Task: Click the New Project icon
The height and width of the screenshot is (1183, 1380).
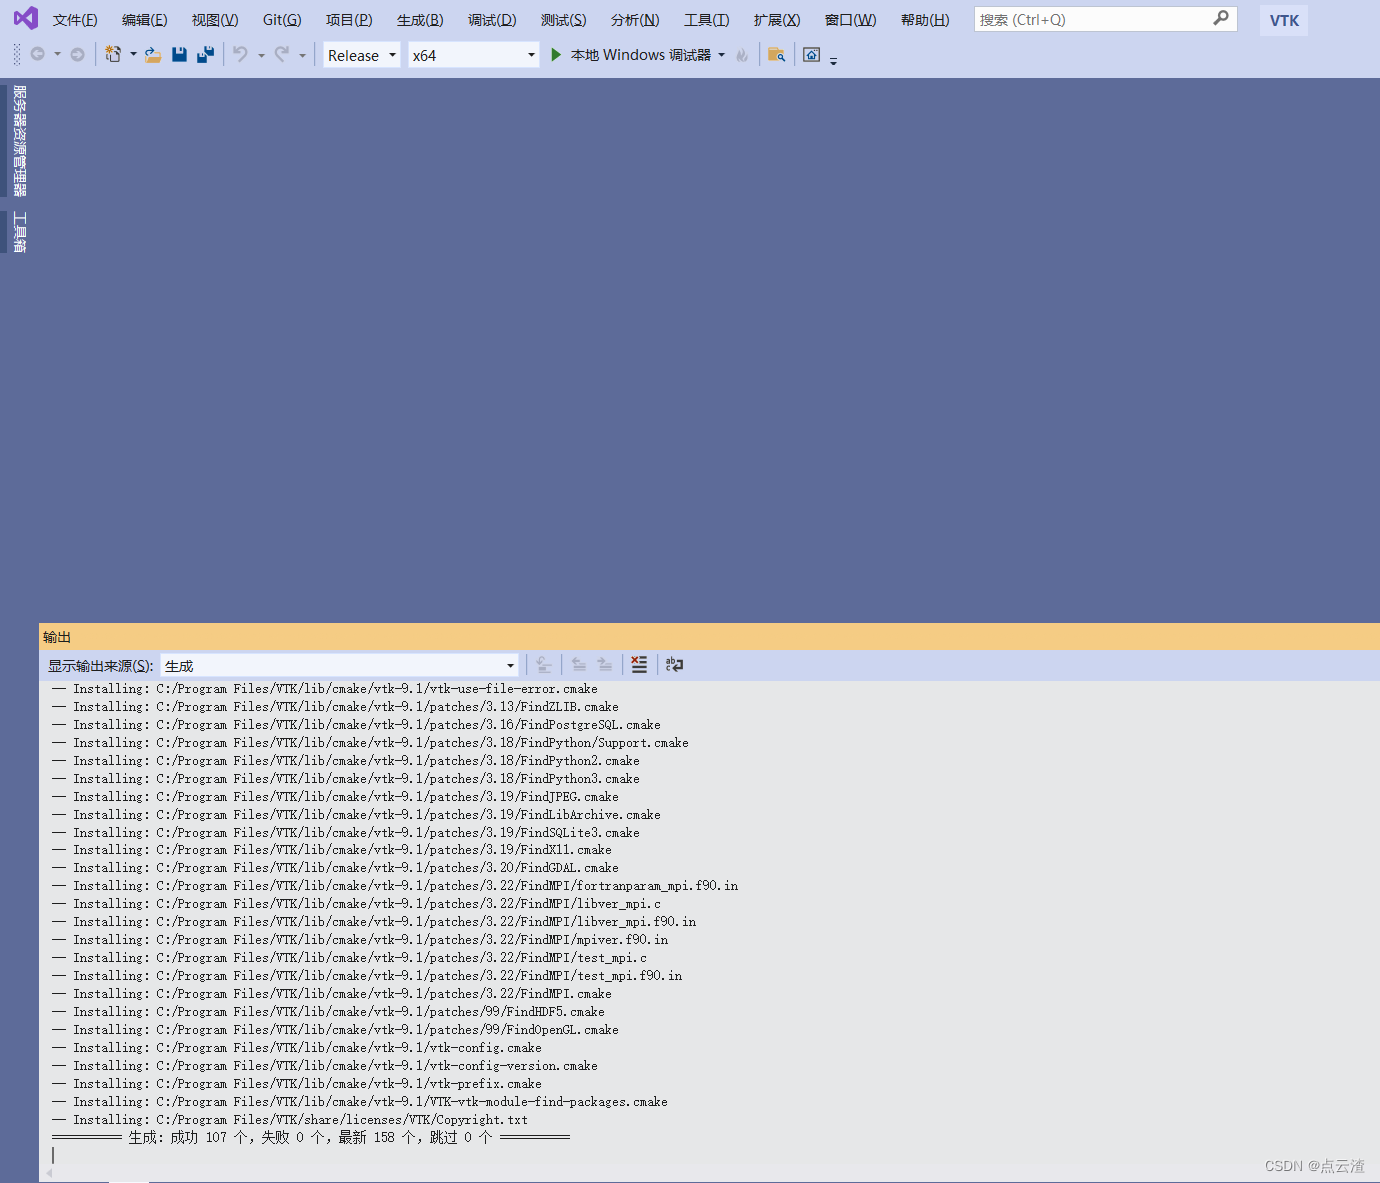Action: pyautogui.click(x=113, y=54)
